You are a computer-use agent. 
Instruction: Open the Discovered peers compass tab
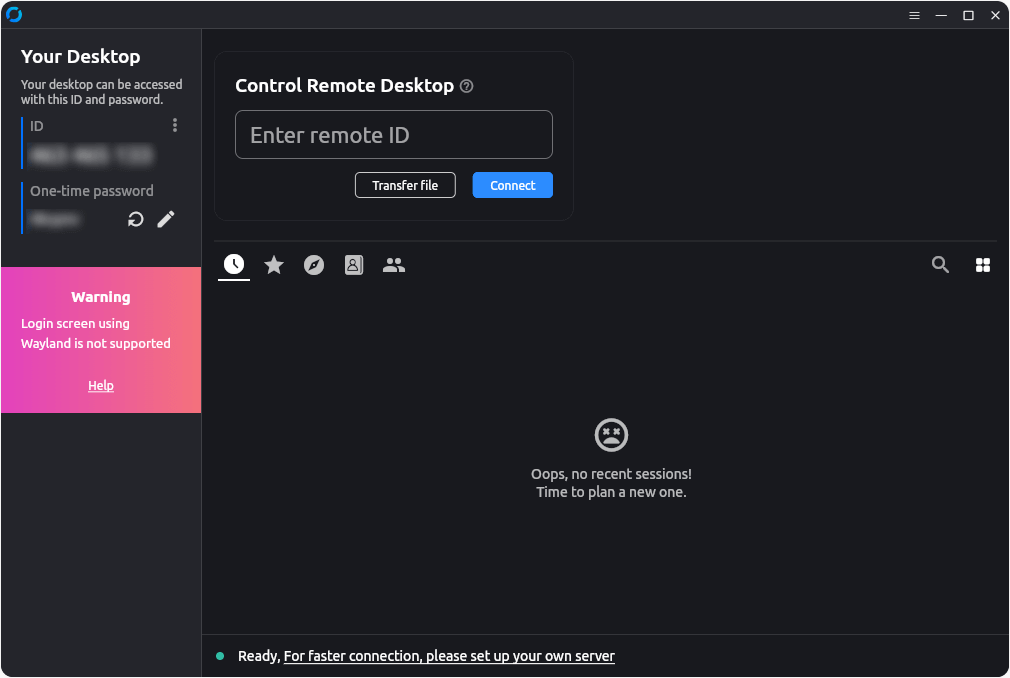click(313, 264)
